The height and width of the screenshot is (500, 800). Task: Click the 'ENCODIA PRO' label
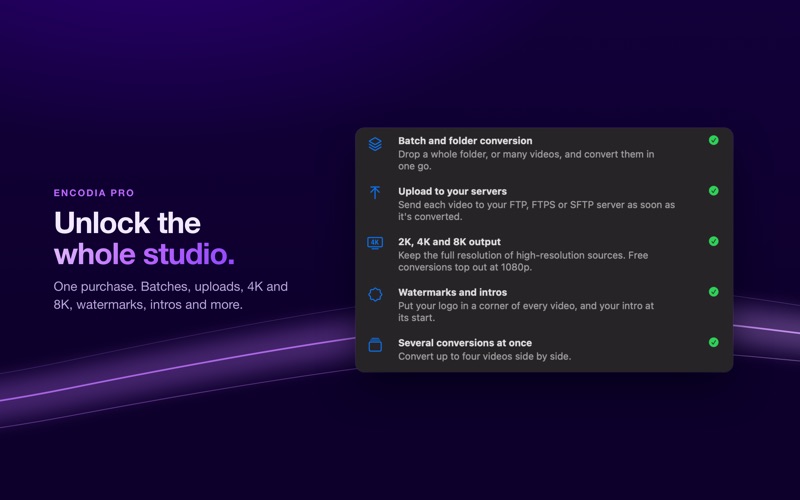tap(94, 193)
